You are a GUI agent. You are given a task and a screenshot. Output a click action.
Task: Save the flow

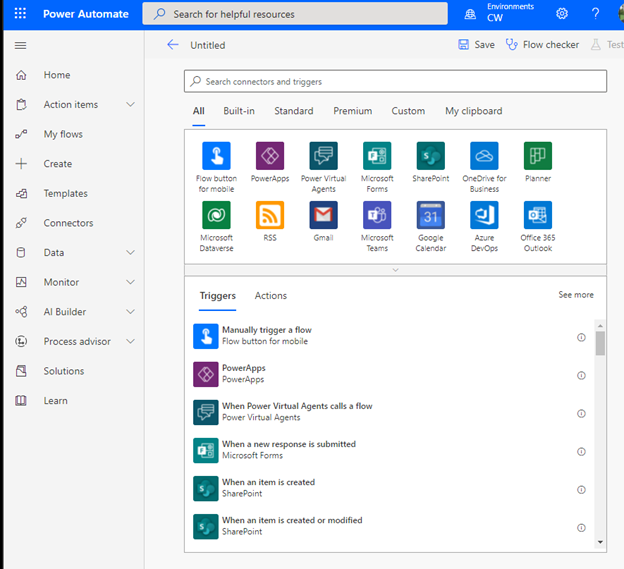tap(476, 45)
